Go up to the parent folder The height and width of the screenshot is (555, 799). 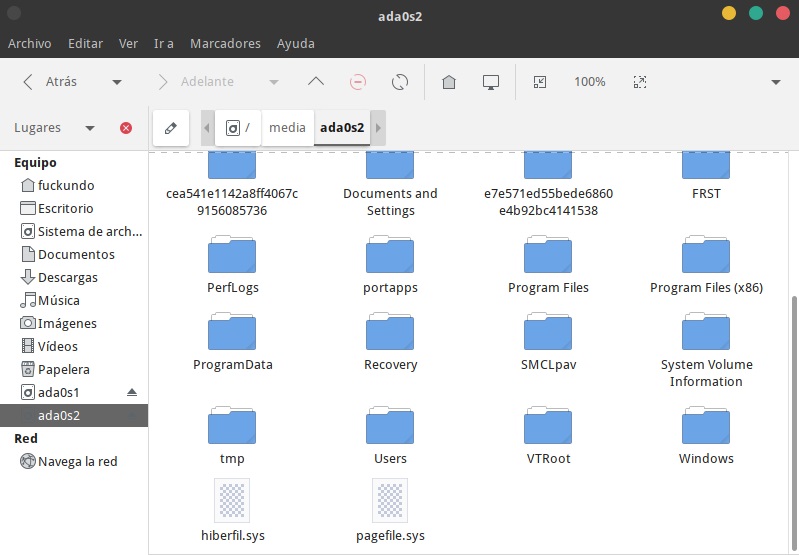(x=316, y=82)
